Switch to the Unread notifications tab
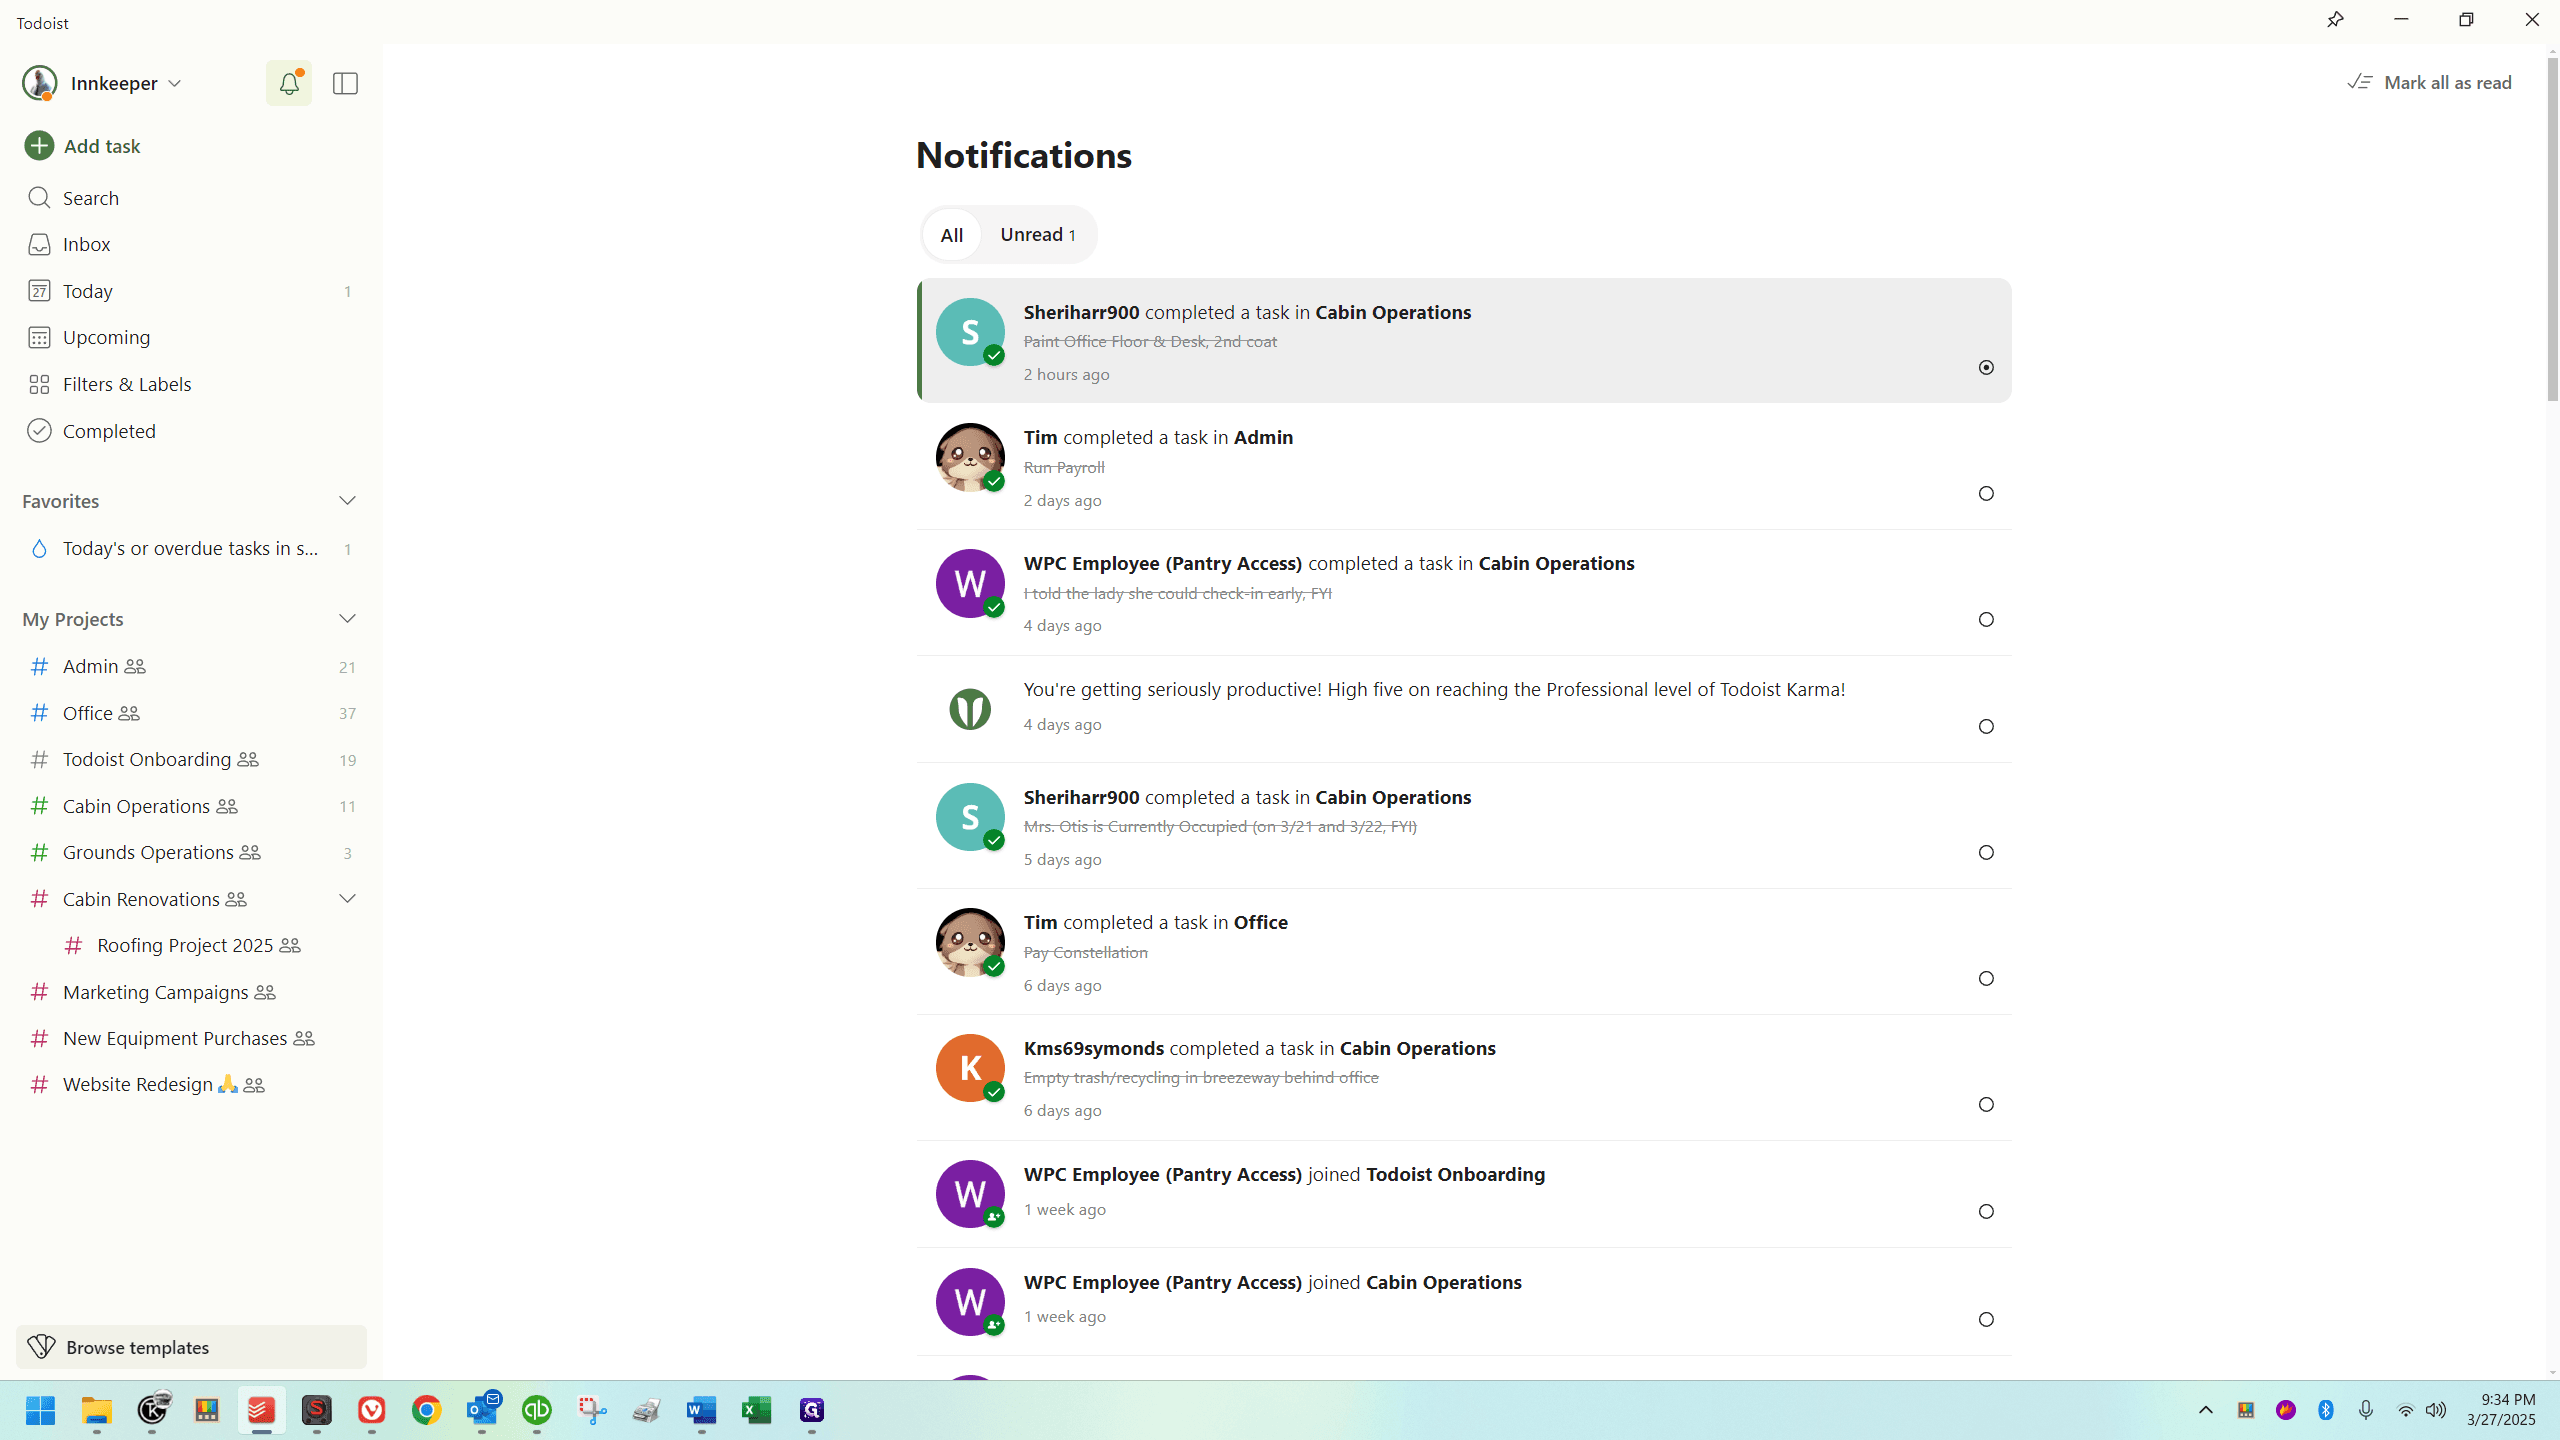The height and width of the screenshot is (1440, 2560). [x=1038, y=235]
